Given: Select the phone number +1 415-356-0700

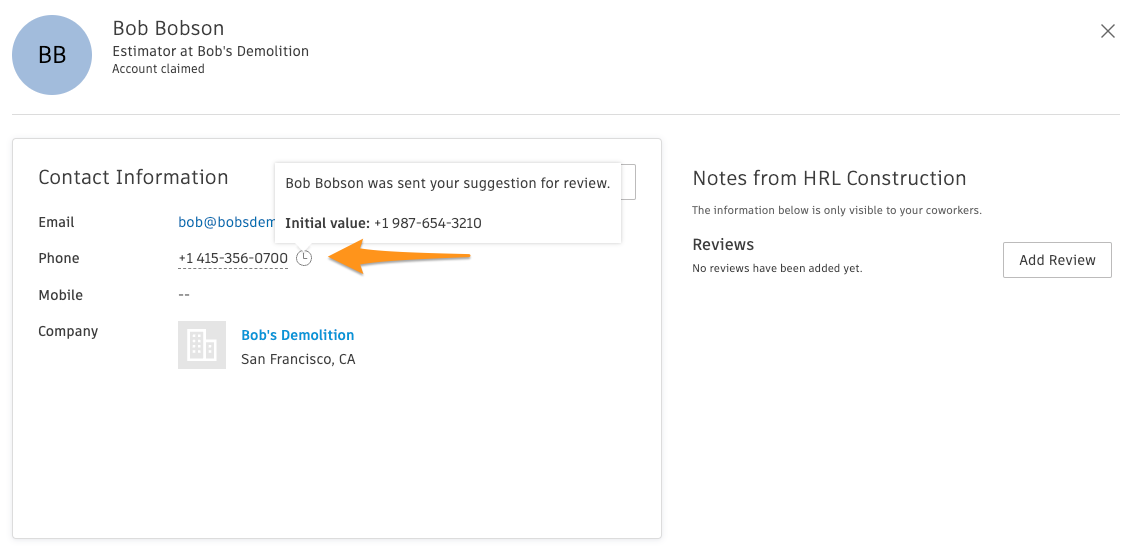Looking at the screenshot, I should point(233,259).
